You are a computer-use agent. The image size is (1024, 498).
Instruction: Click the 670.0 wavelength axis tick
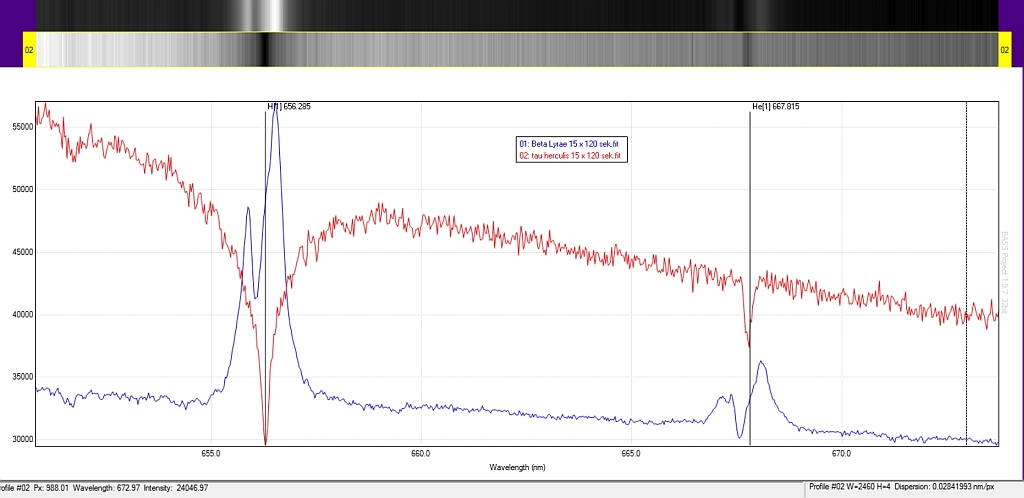pyautogui.click(x=841, y=454)
